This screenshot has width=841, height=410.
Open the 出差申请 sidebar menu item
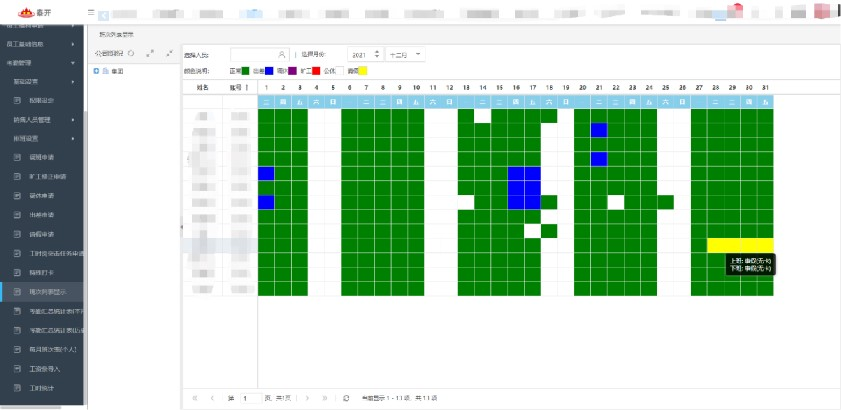42,215
